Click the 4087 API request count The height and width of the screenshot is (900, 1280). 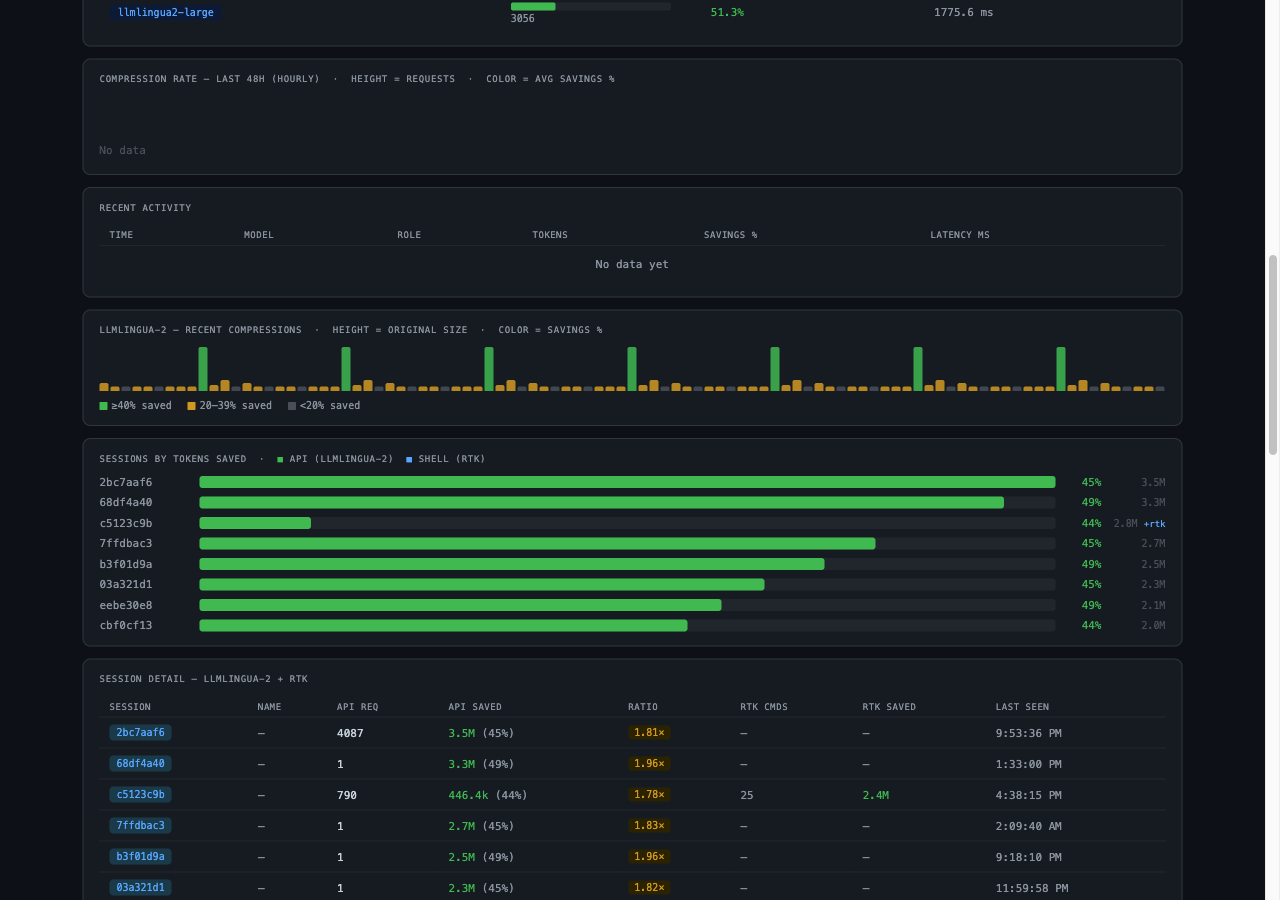click(350, 733)
